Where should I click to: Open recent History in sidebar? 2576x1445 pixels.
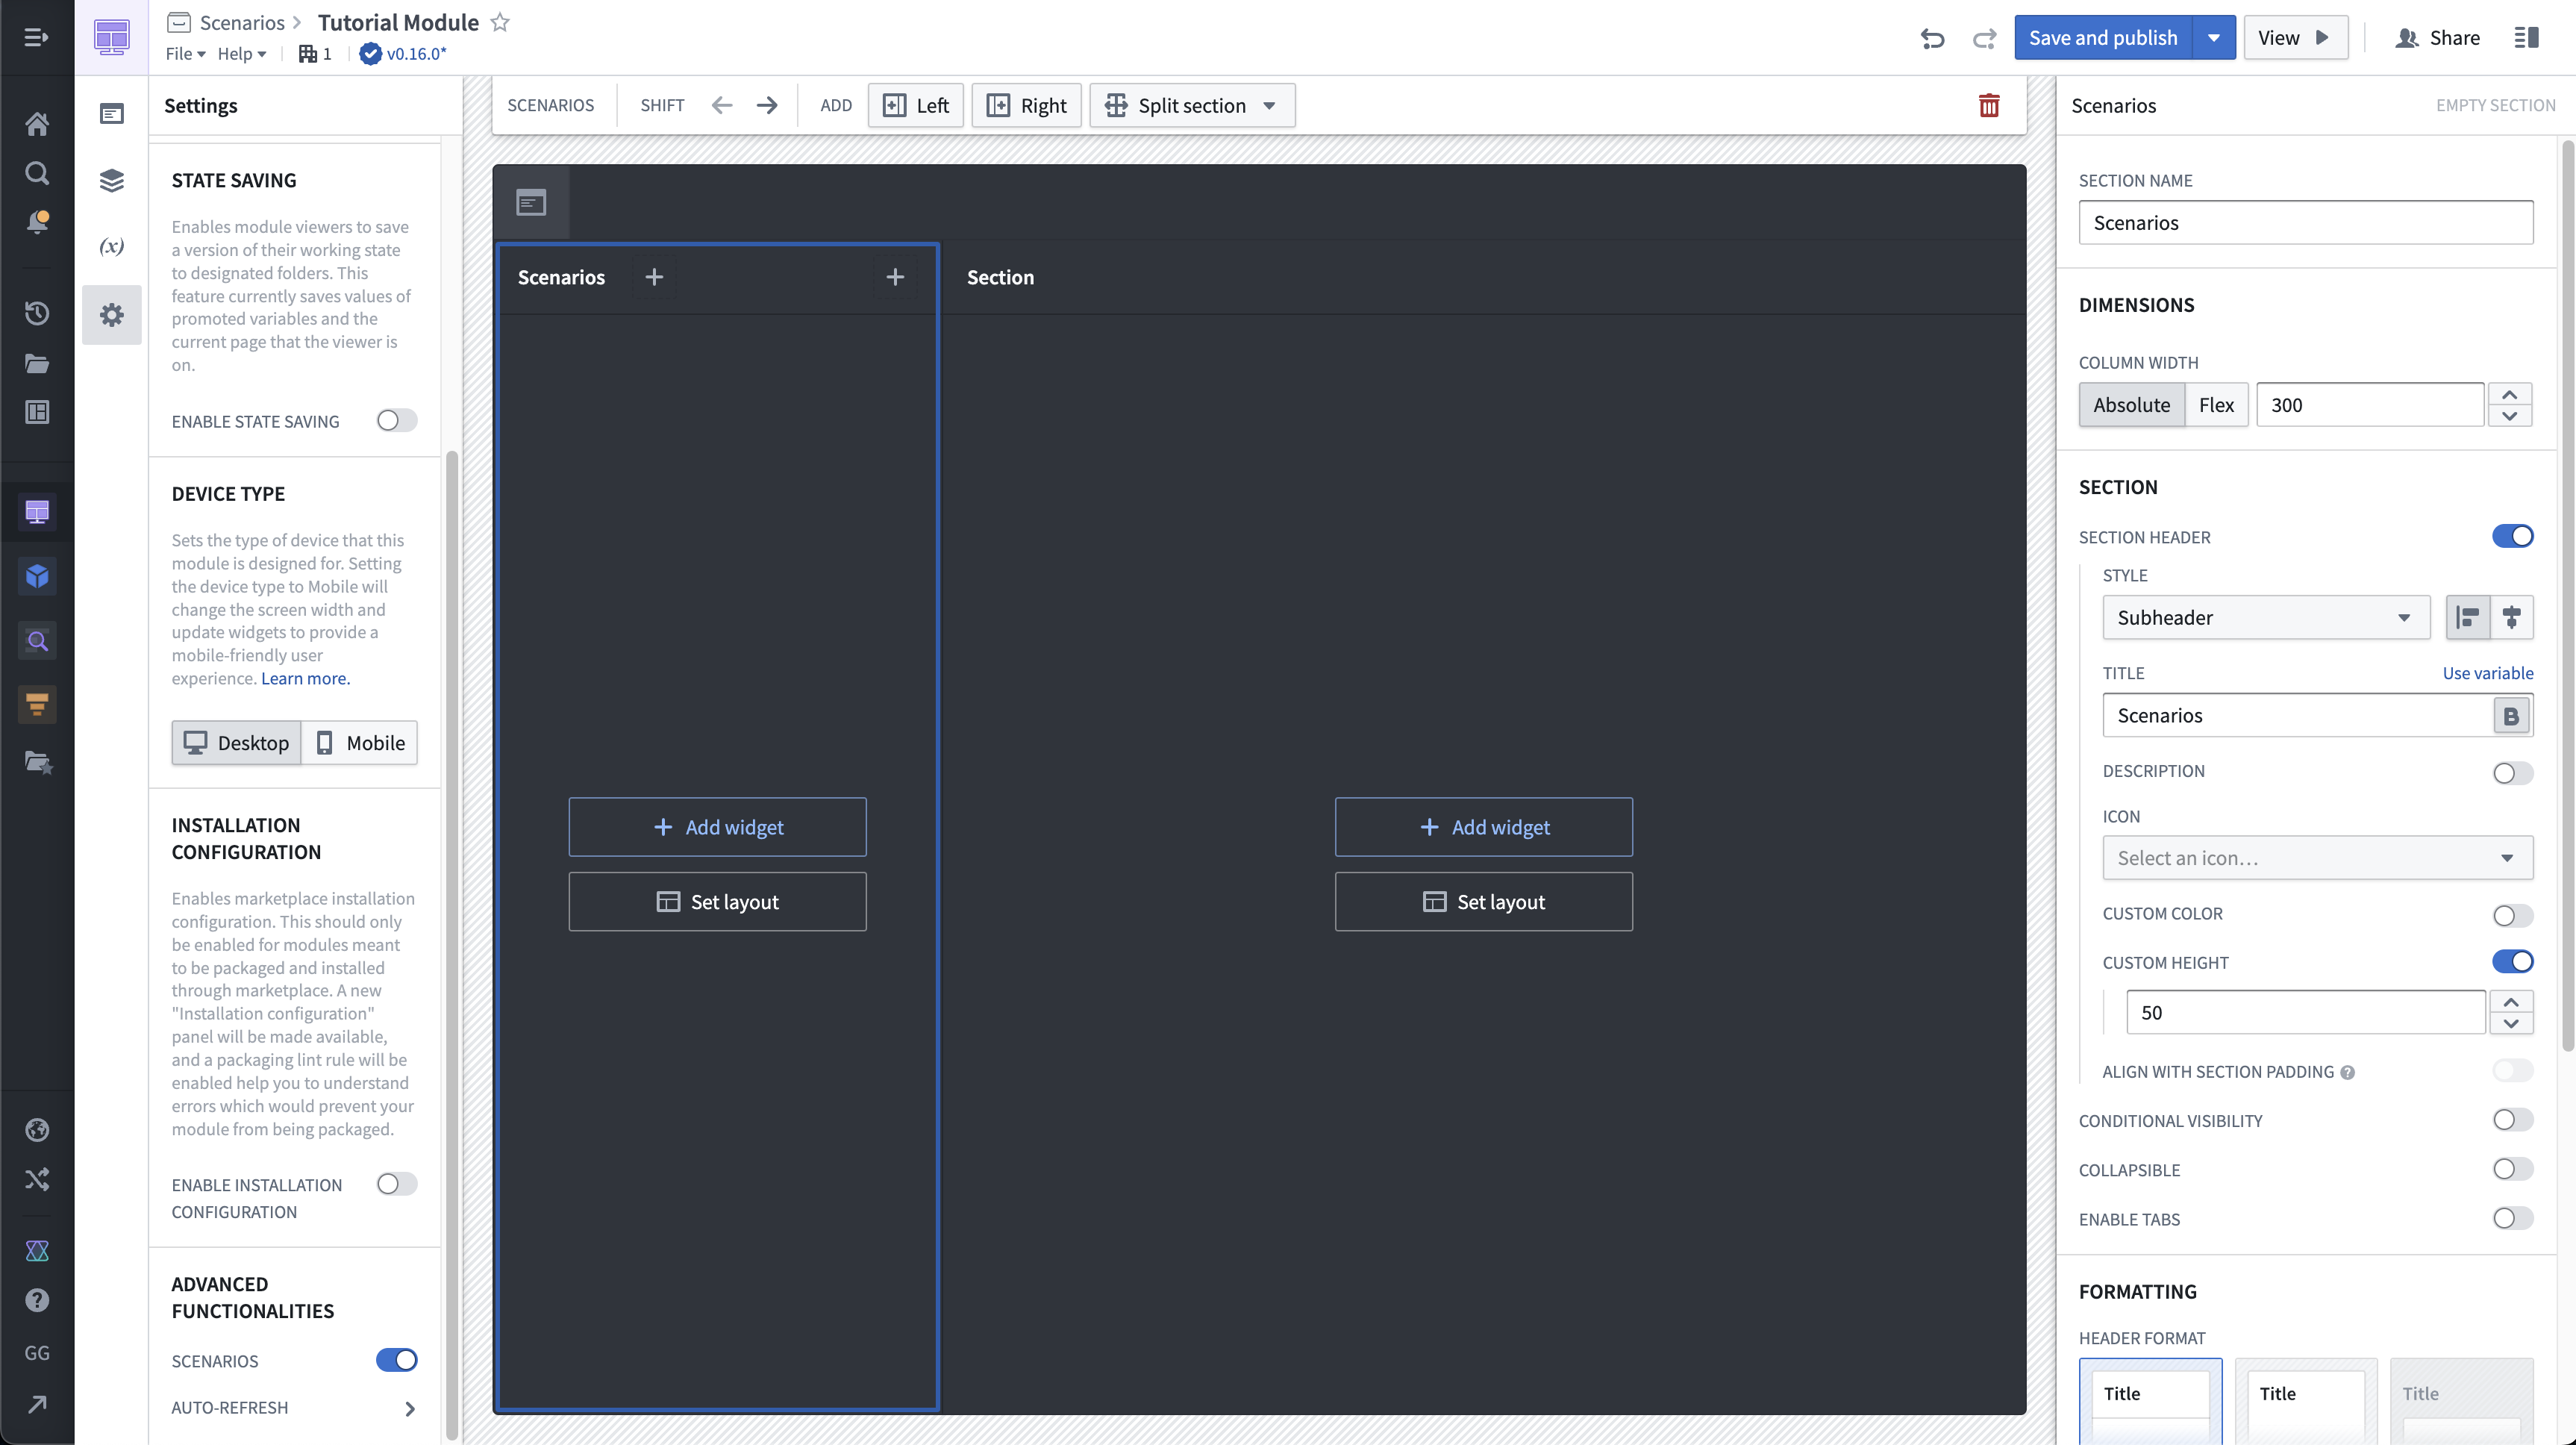(x=37, y=313)
